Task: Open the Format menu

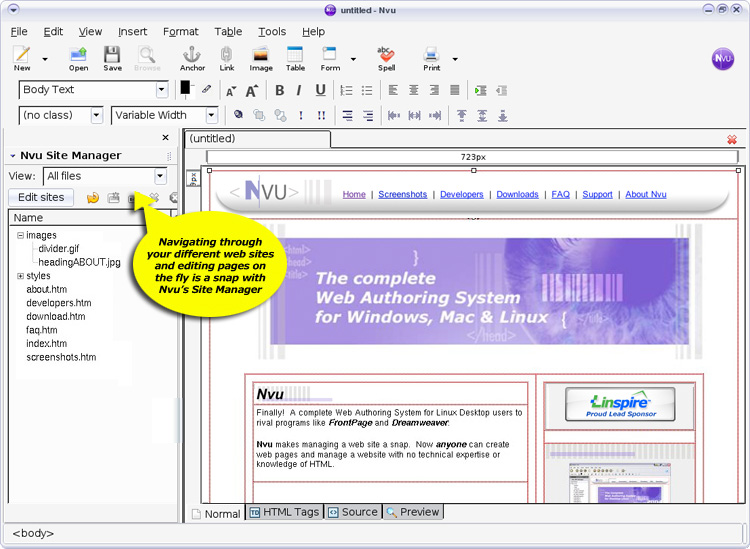Action: coord(180,32)
